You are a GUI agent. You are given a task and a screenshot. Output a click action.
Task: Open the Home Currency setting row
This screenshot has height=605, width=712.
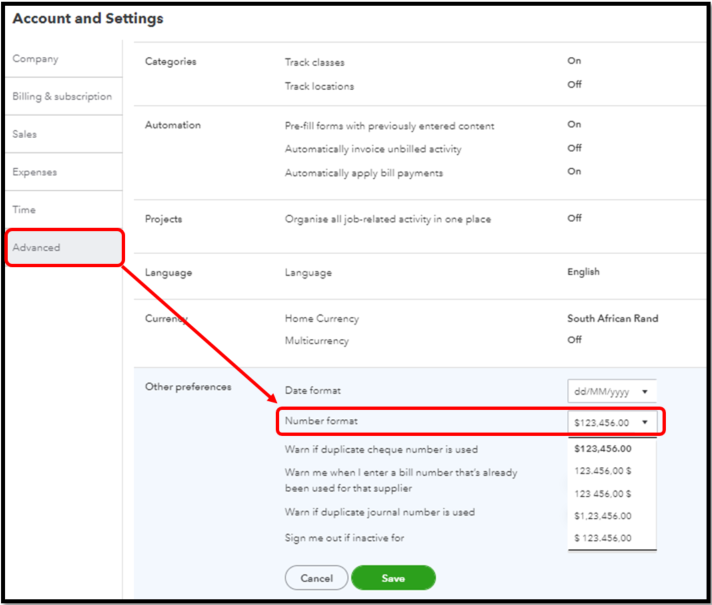coord(420,319)
